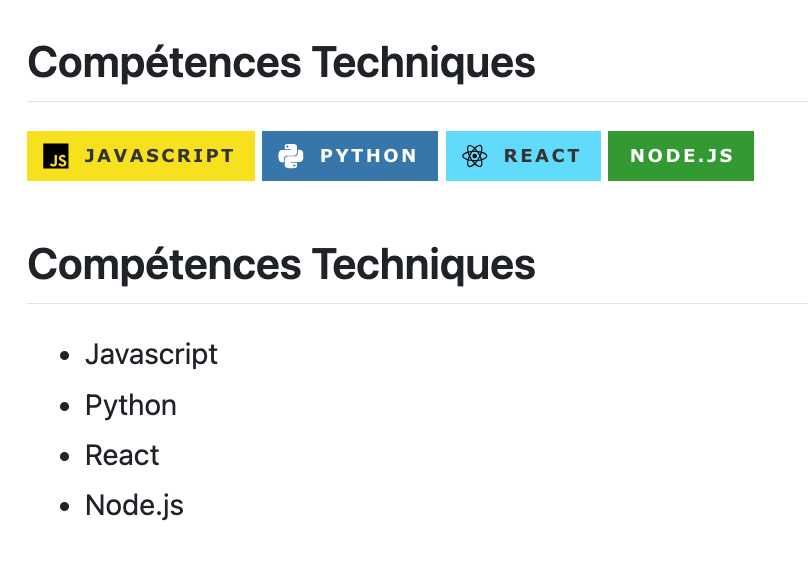
Task: Click the bullet dot before React
Action: coord(65,456)
